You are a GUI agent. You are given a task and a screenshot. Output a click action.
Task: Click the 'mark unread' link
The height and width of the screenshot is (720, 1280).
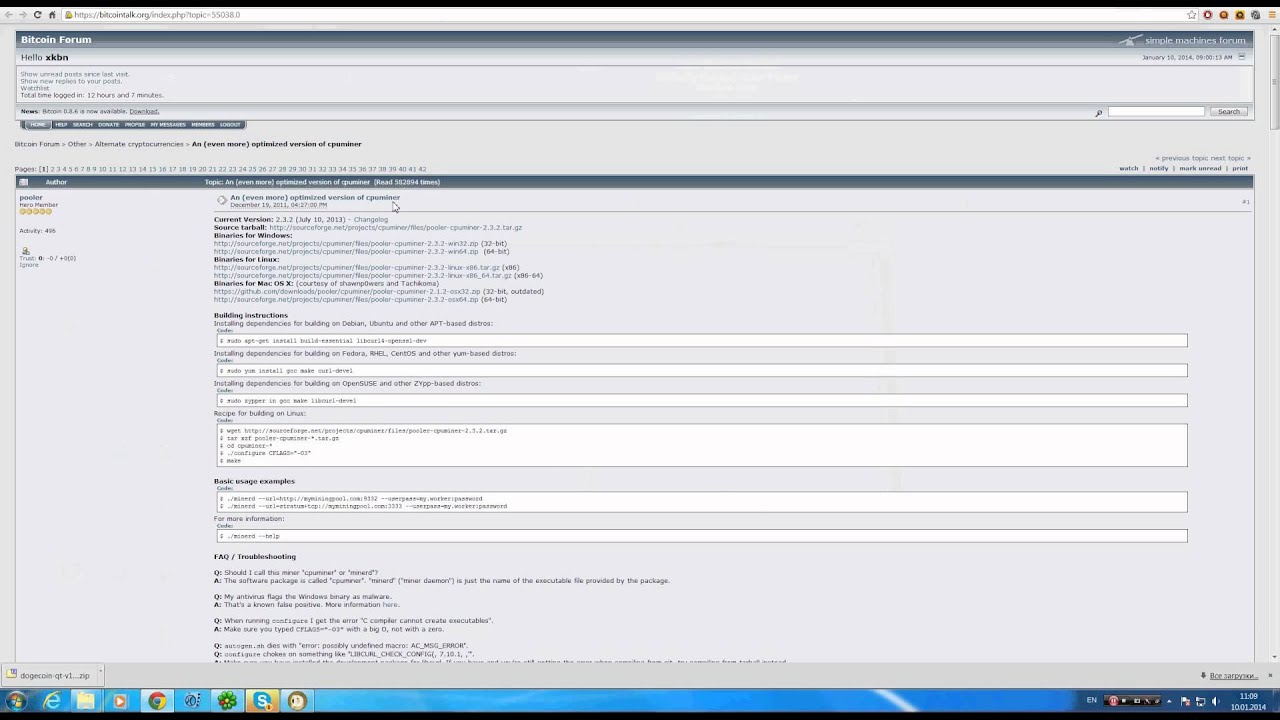1200,168
